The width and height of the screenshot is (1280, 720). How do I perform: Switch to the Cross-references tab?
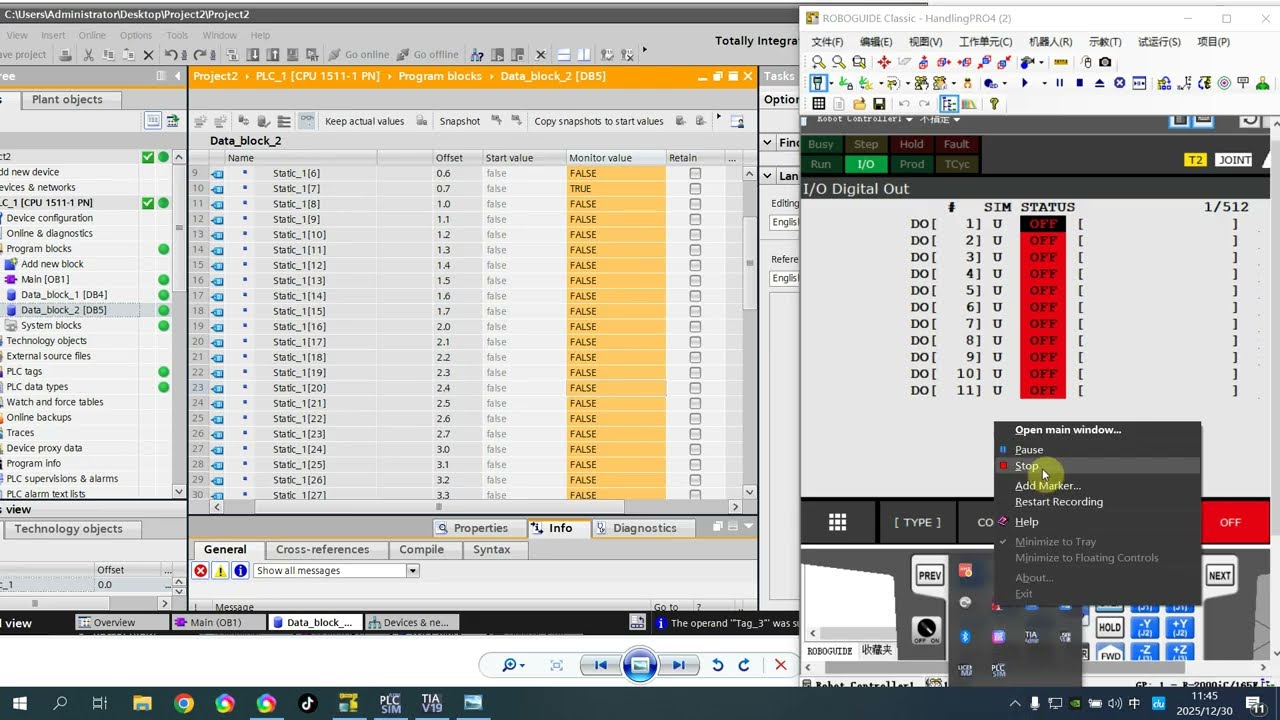[322, 550]
